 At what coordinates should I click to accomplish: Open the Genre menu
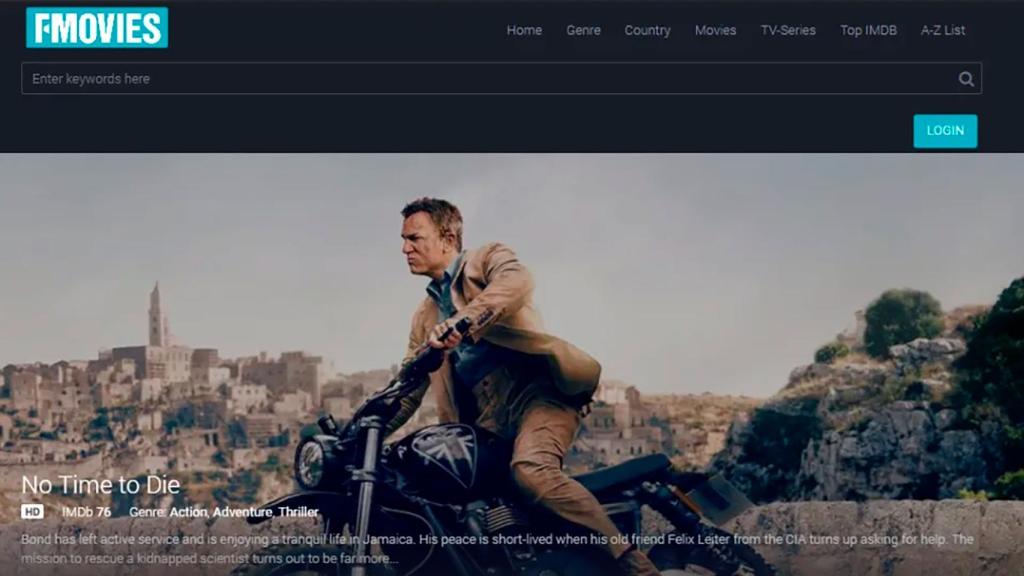[x=583, y=31]
